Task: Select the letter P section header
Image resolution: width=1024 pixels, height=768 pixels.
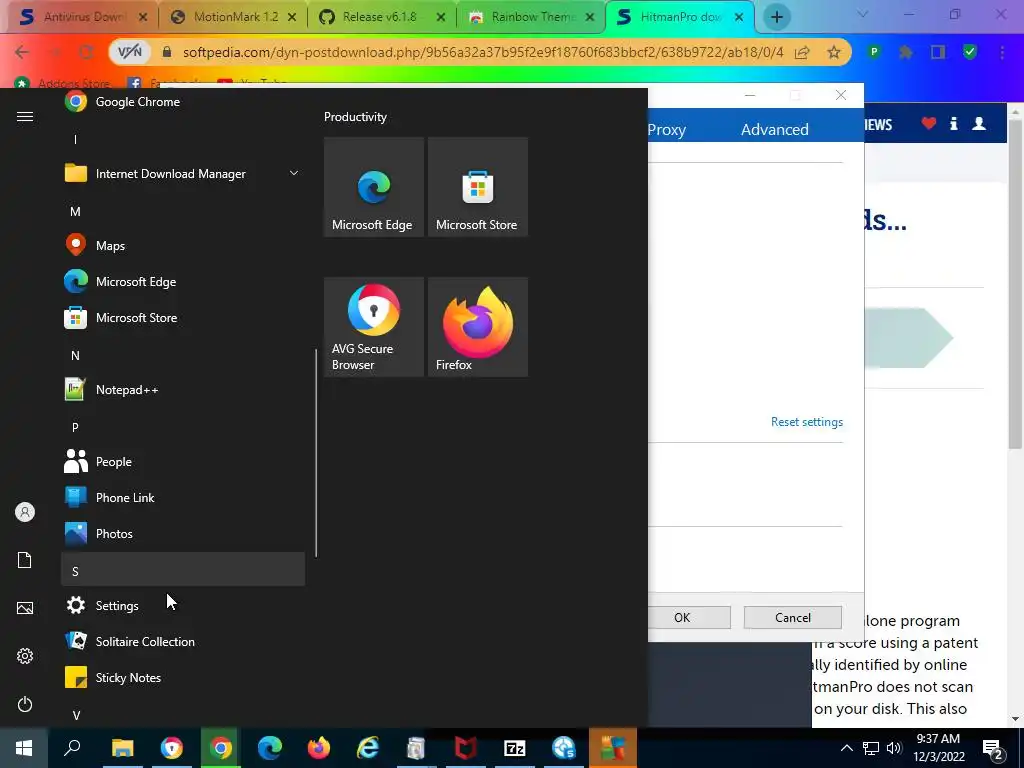Action: (75, 427)
